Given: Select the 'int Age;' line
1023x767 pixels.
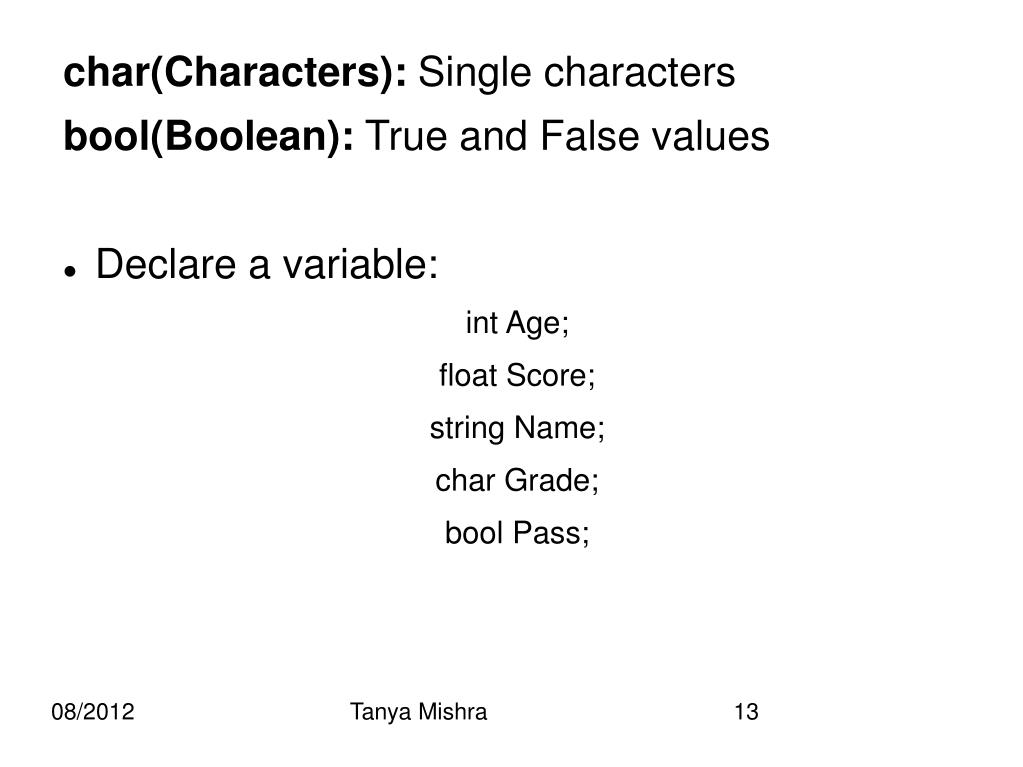Looking at the screenshot, I should tap(517, 323).
